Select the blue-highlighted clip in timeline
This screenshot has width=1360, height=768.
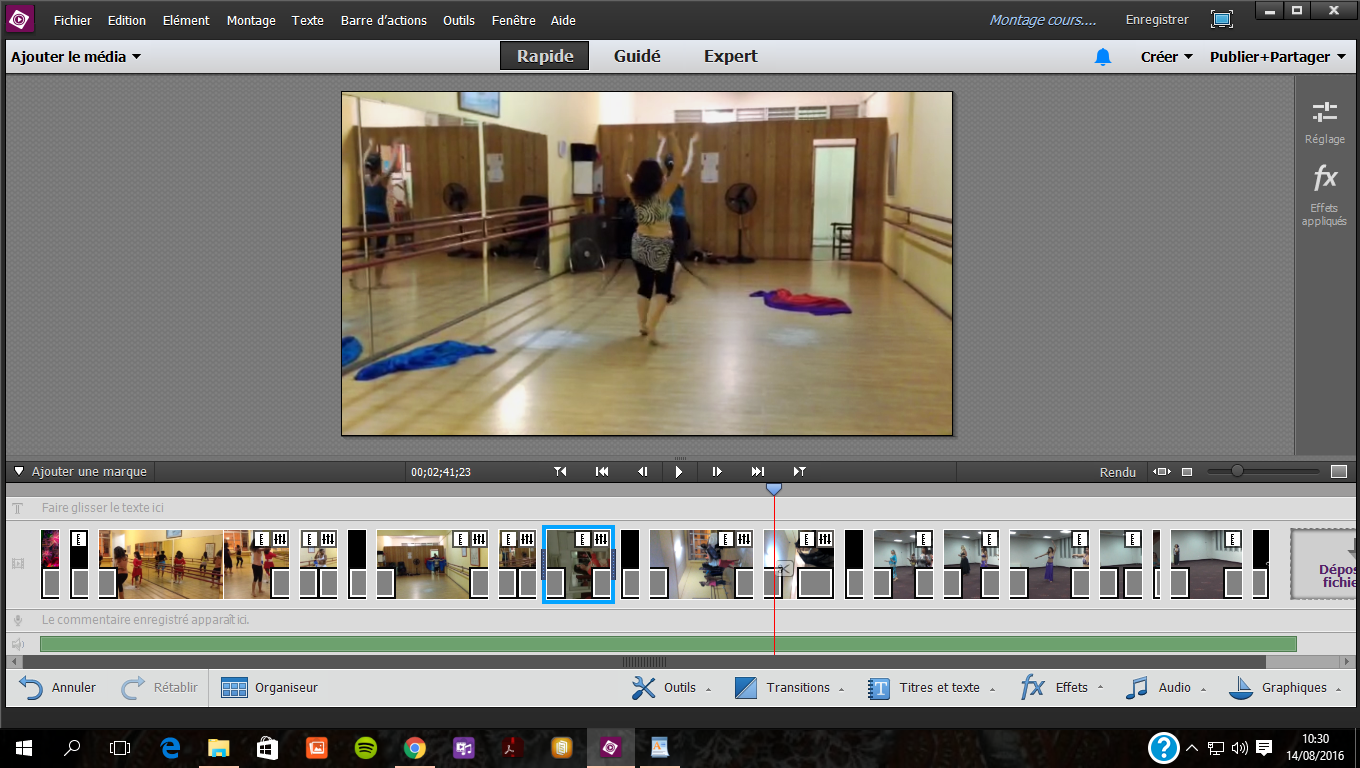point(577,560)
